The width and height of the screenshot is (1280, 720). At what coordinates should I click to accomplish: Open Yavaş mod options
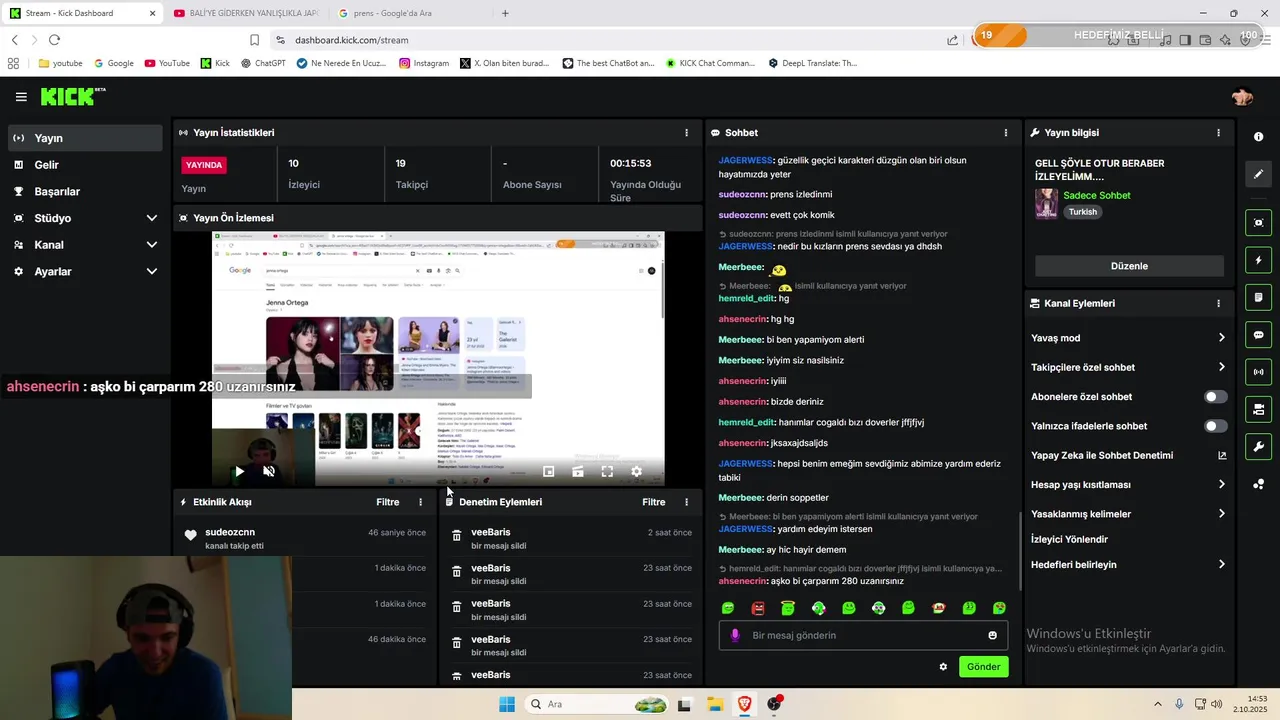pyautogui.click(x=1128, y=338)
